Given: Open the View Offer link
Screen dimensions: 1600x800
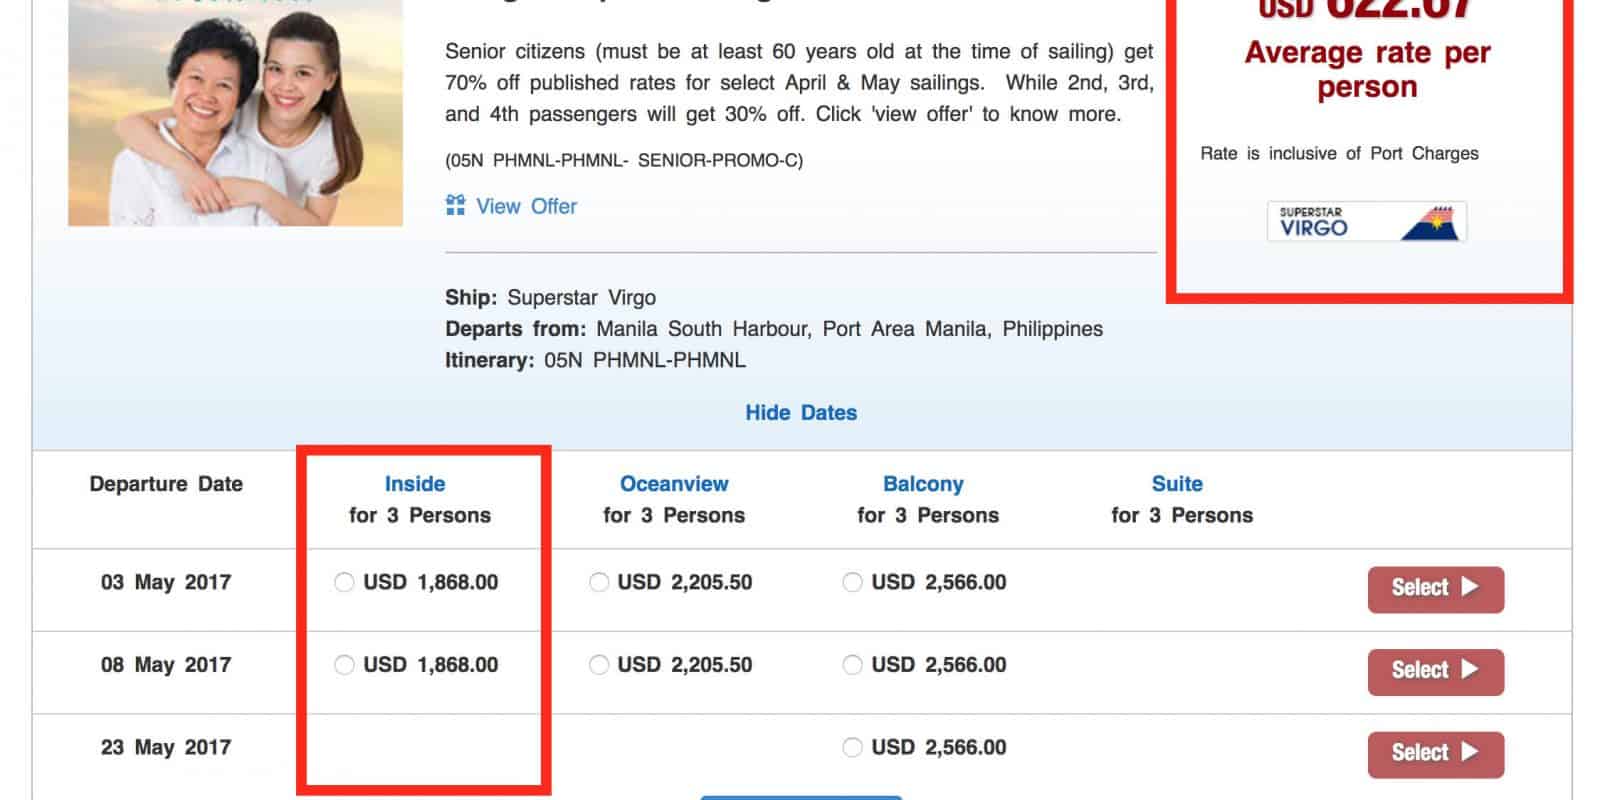Looking at the screenshot, I should [526, 206].
